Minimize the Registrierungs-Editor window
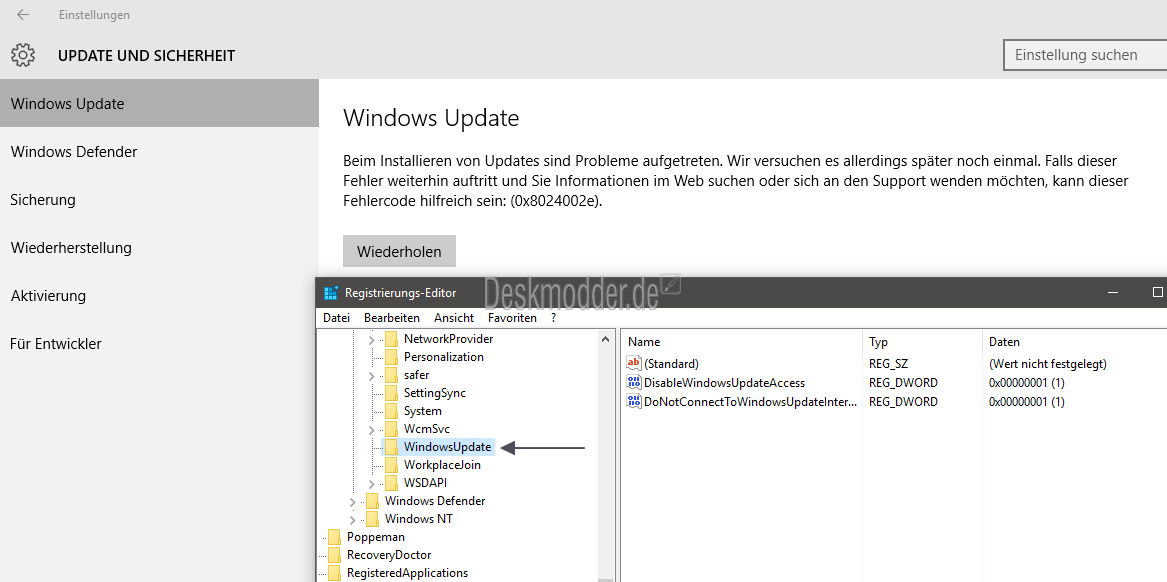 point(1113,292)
